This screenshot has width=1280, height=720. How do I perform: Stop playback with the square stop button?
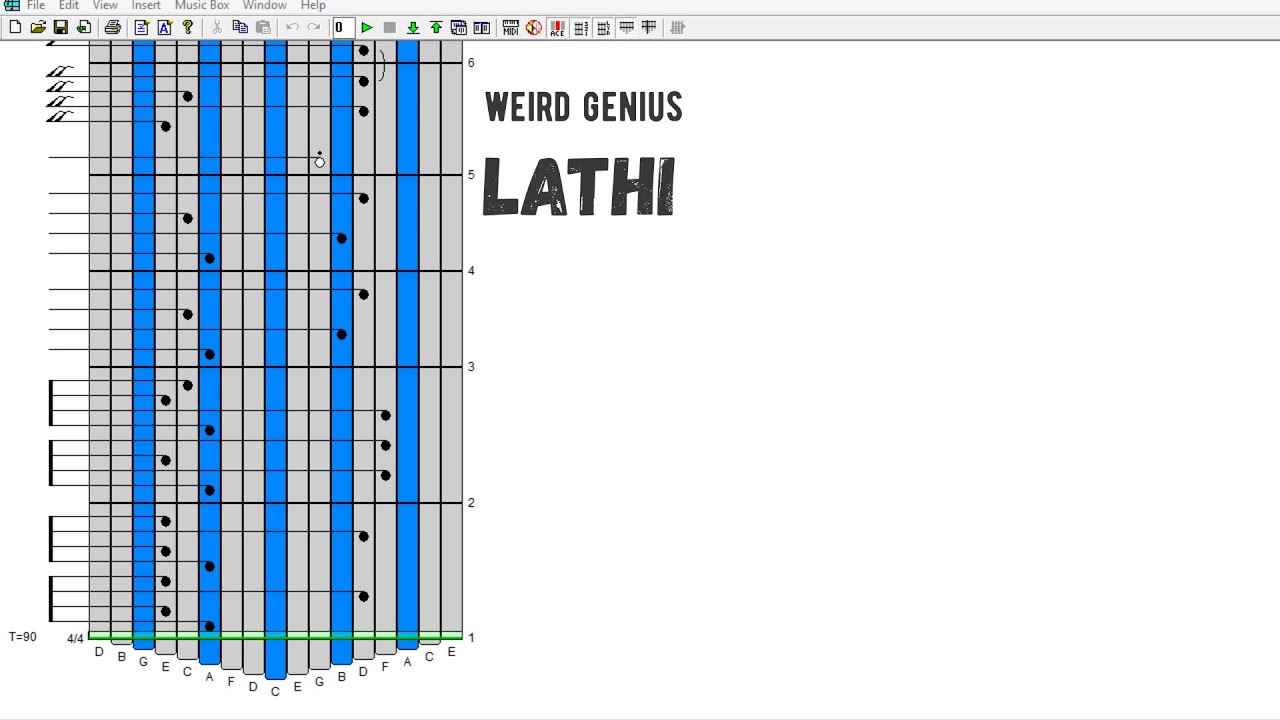tap(390, 28)
